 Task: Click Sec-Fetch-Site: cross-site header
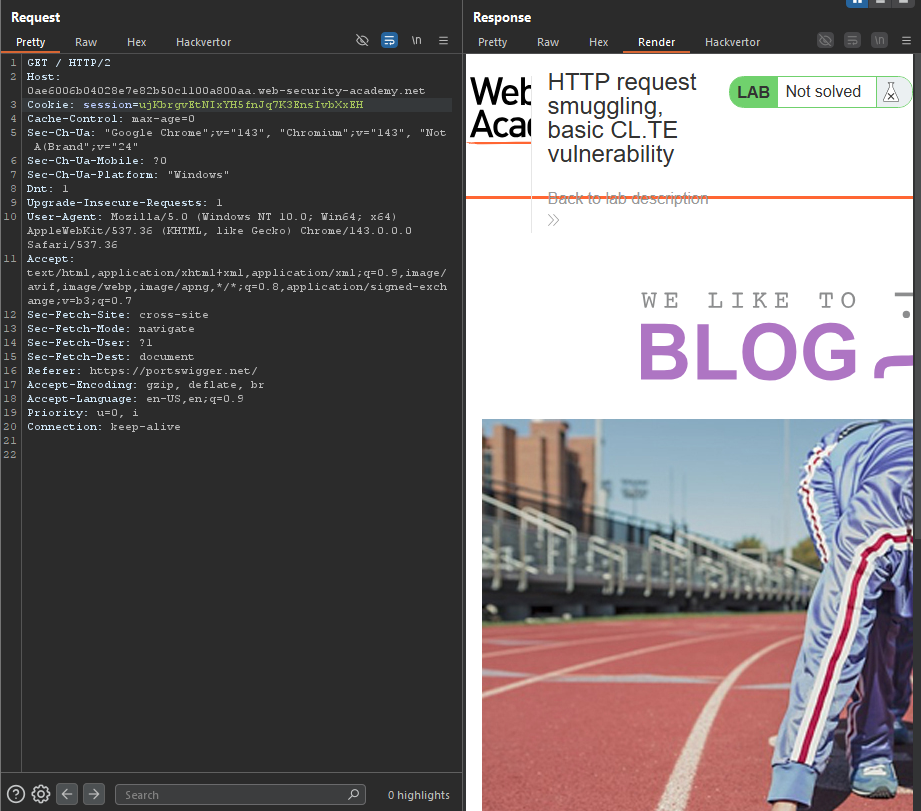pyautogui.click(x=117, y=315)
